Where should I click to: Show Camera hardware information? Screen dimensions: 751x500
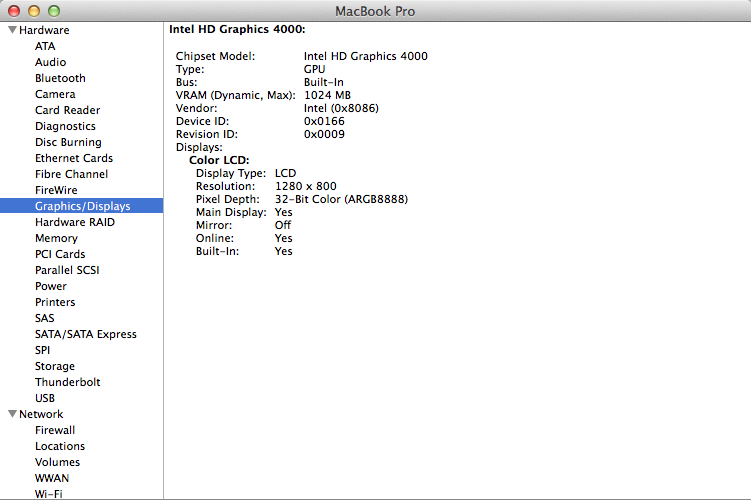(x=55, y=94)
